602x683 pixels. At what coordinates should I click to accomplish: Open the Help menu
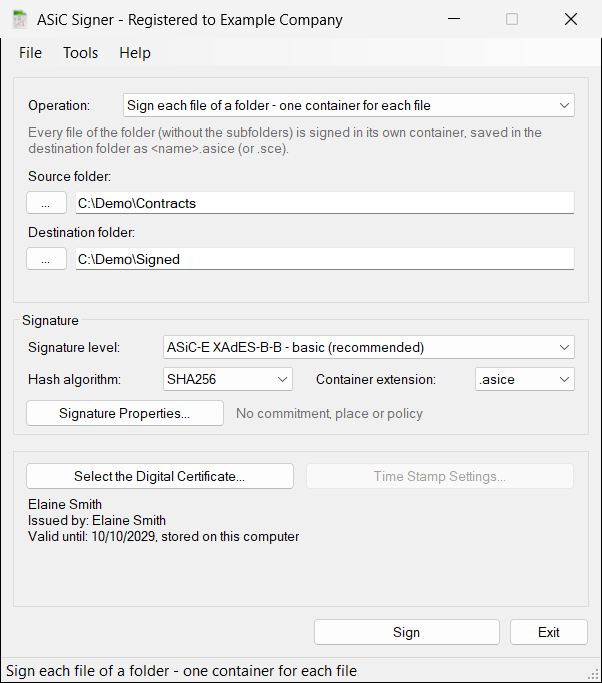point(135,53)
